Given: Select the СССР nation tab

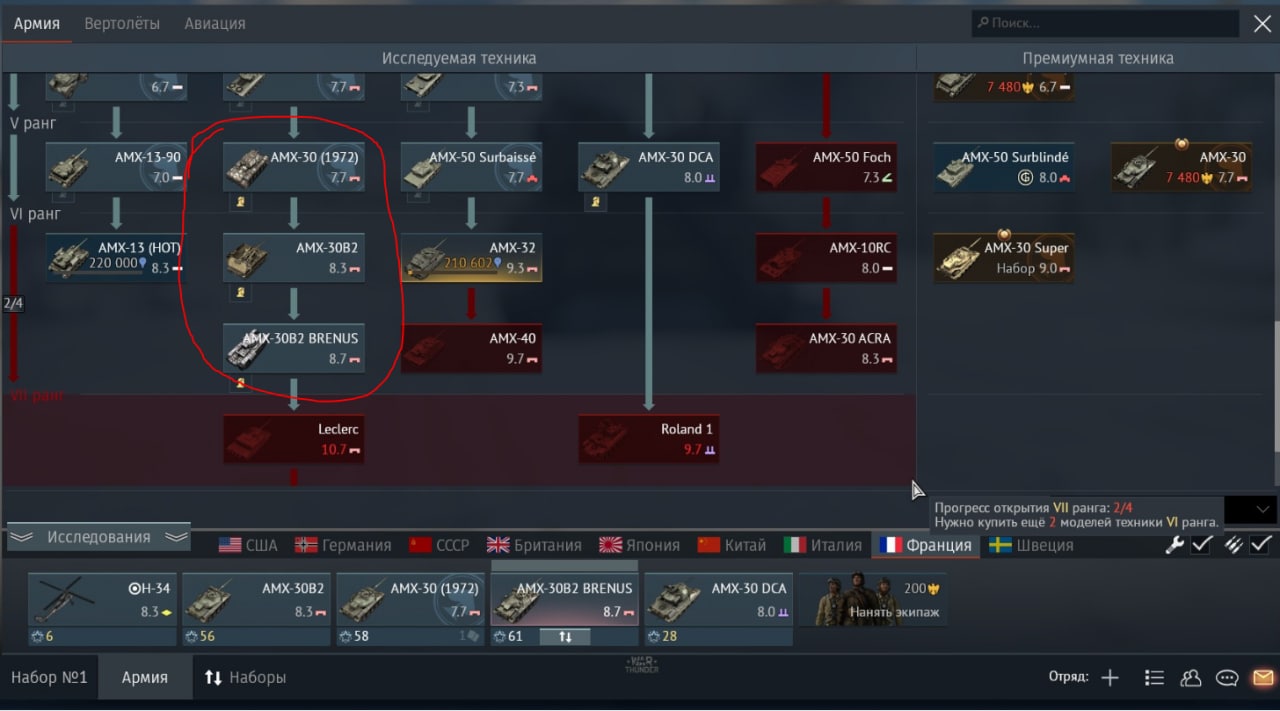Looking at the screenshot, I should (439, 545).
